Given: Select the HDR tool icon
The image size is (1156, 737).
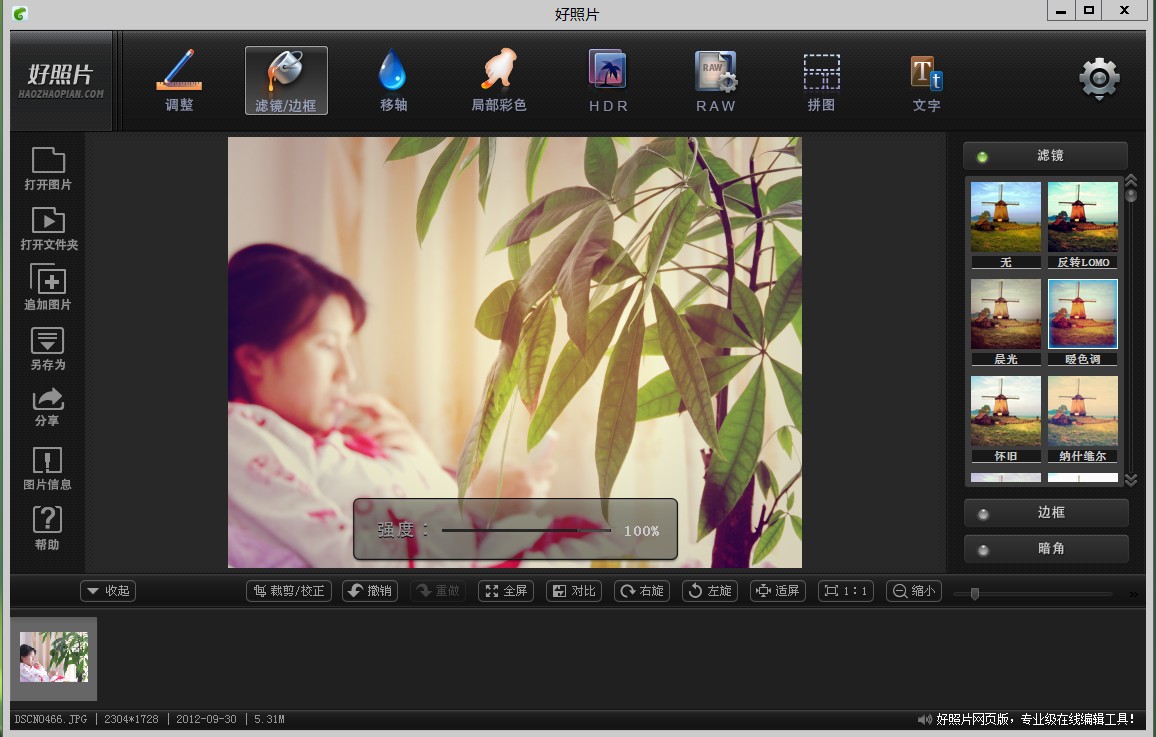Looking at the screenshot, I should tap(608, 80).
